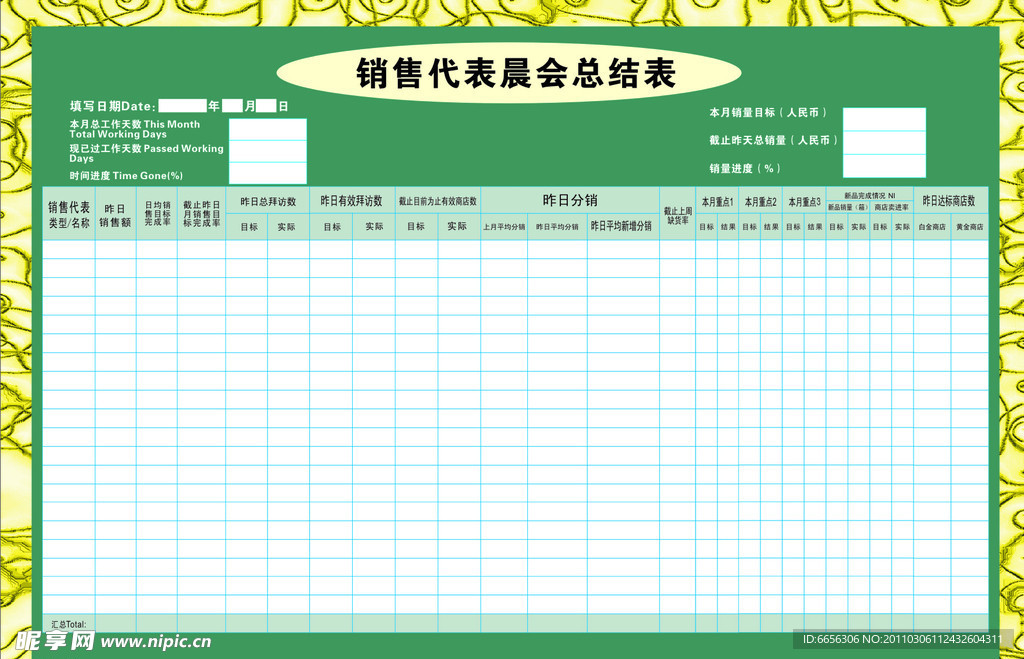Viewport: 1024px width, 659px height.
Task: Select the 昨日总拜访数 header cell
Action: pyautogui.click(x=267, y=201)
